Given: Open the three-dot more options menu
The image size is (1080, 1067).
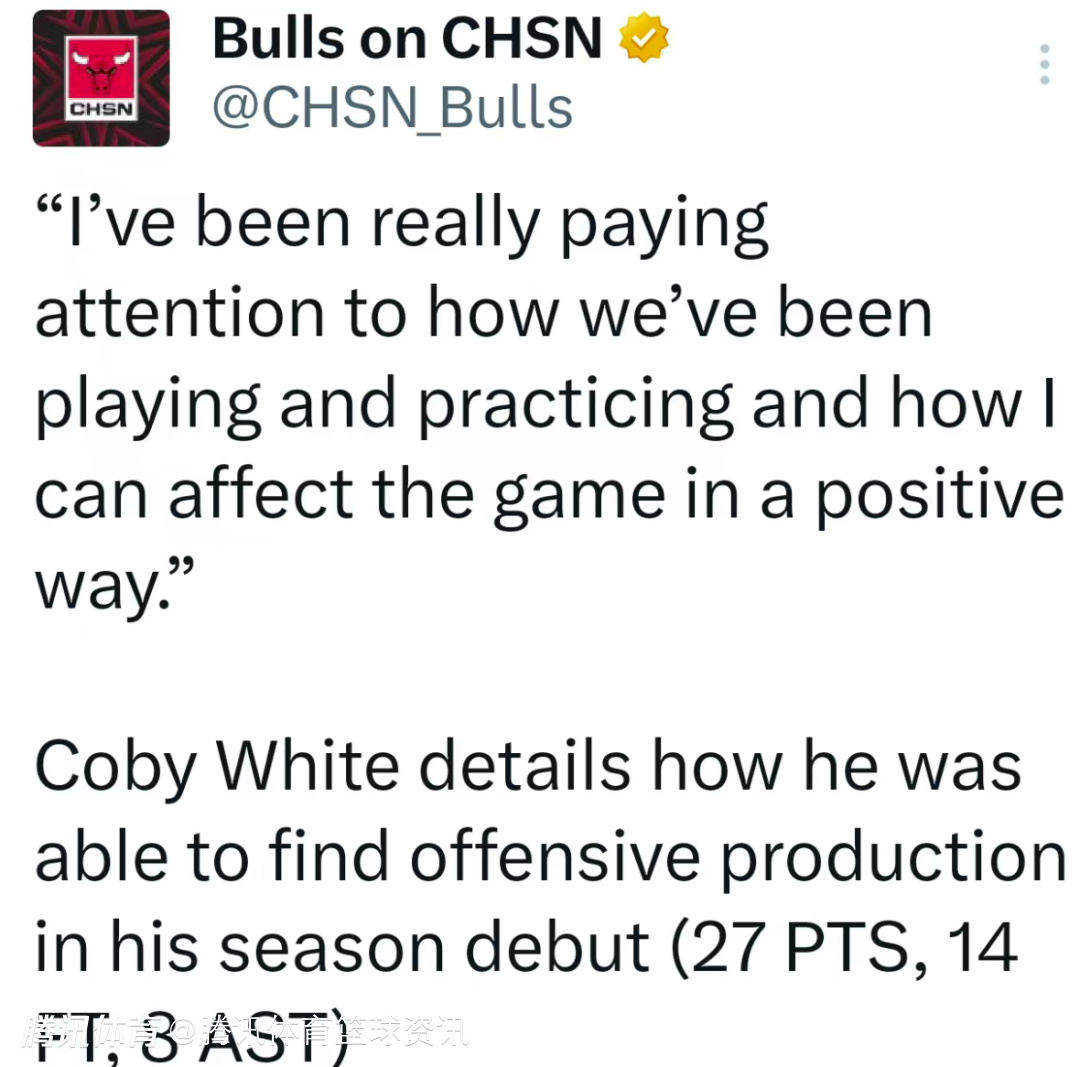Looking at the screenshot, I should click(1044, 65).
